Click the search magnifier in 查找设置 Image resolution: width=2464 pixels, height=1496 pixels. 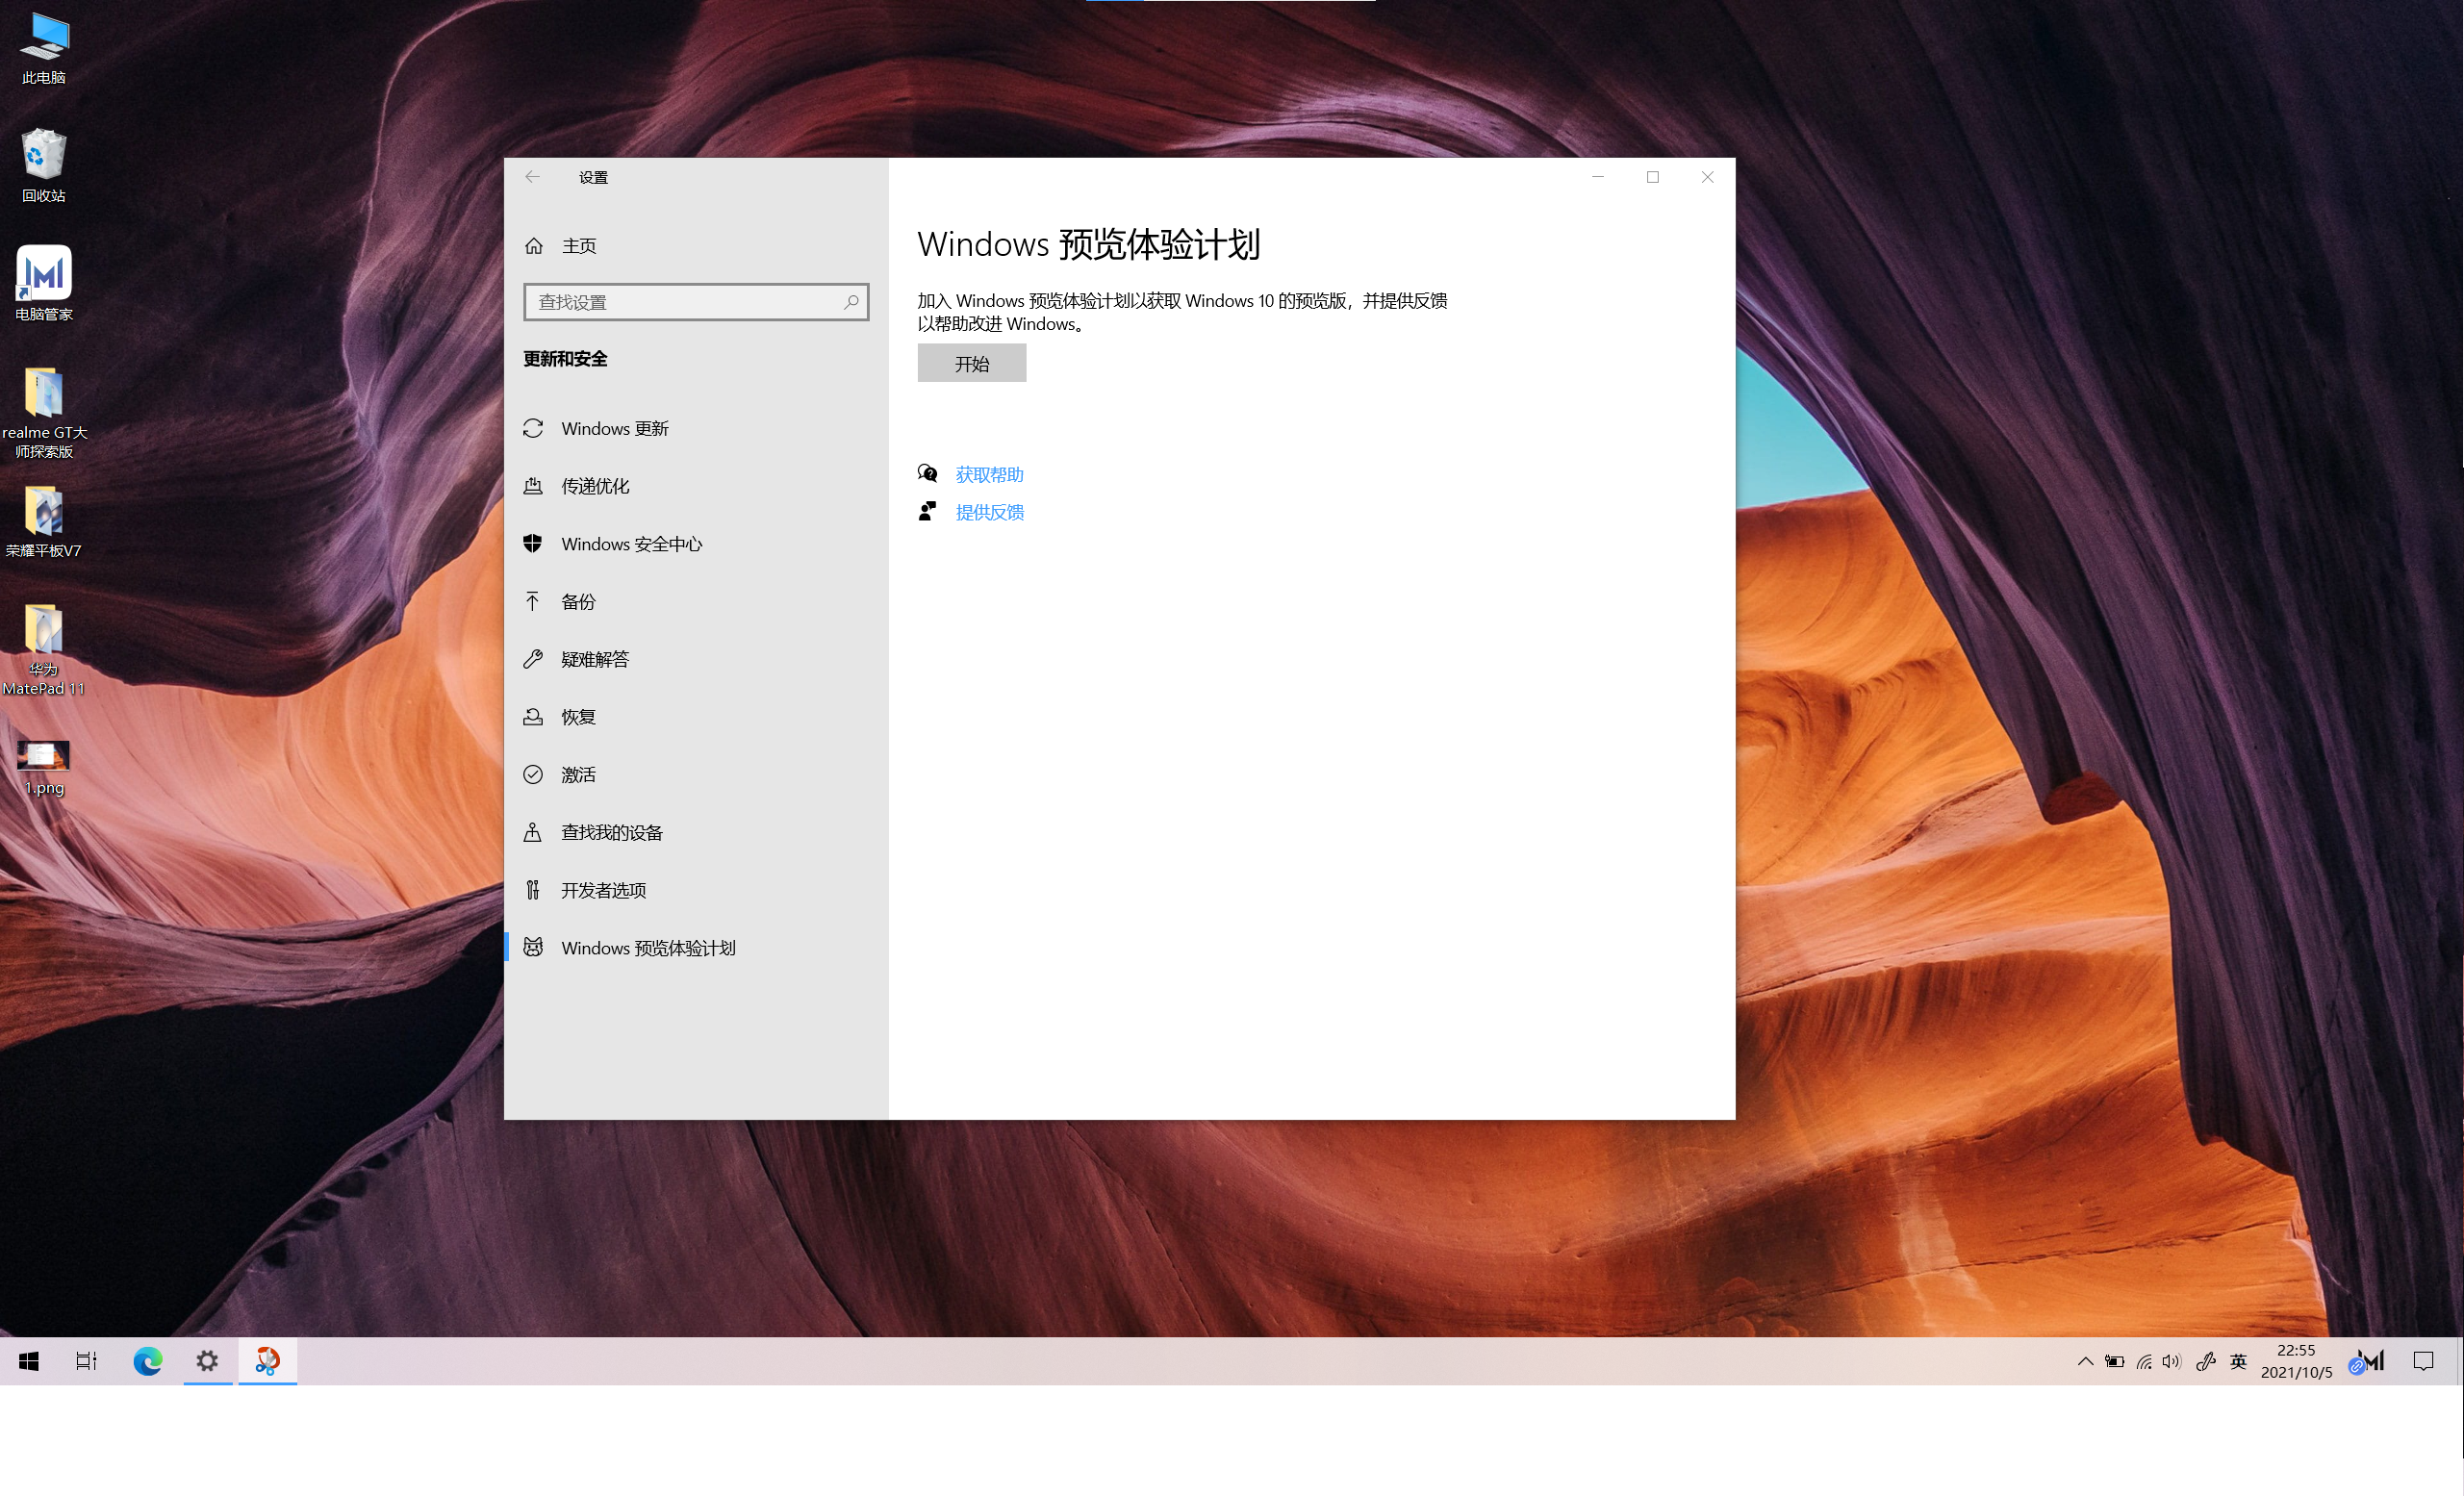851,302
